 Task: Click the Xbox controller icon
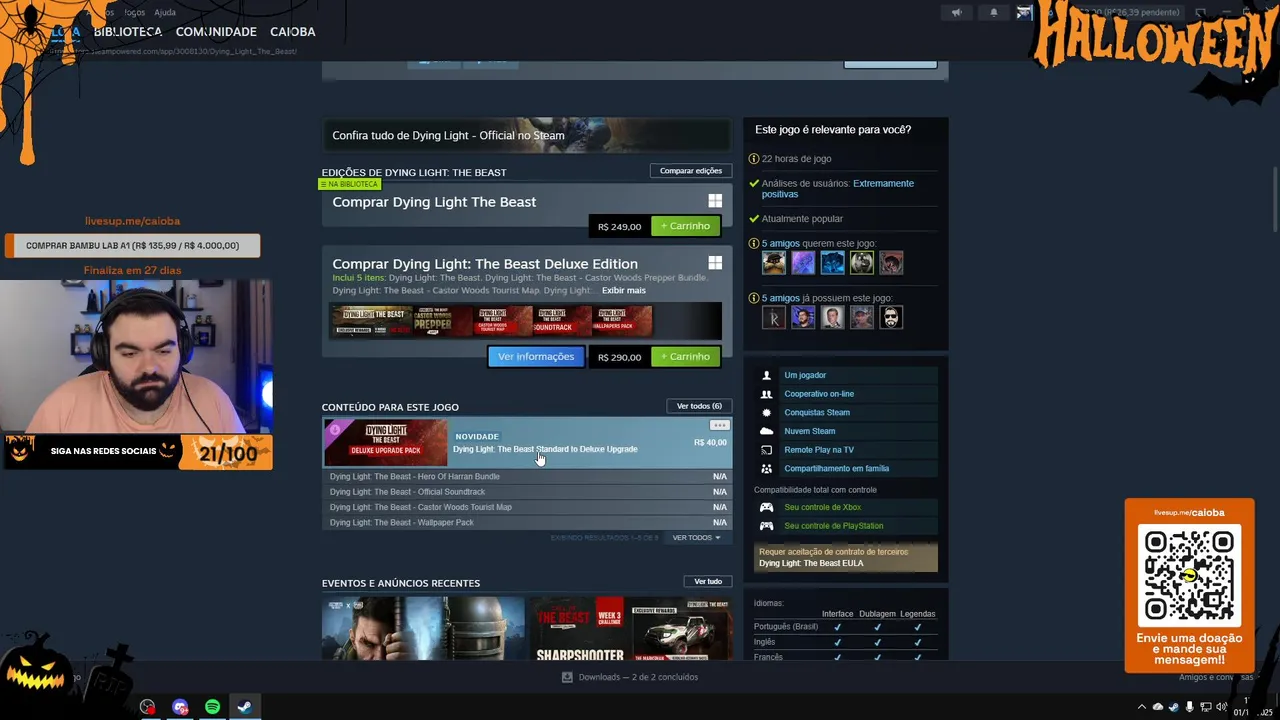tap(767, 507)
